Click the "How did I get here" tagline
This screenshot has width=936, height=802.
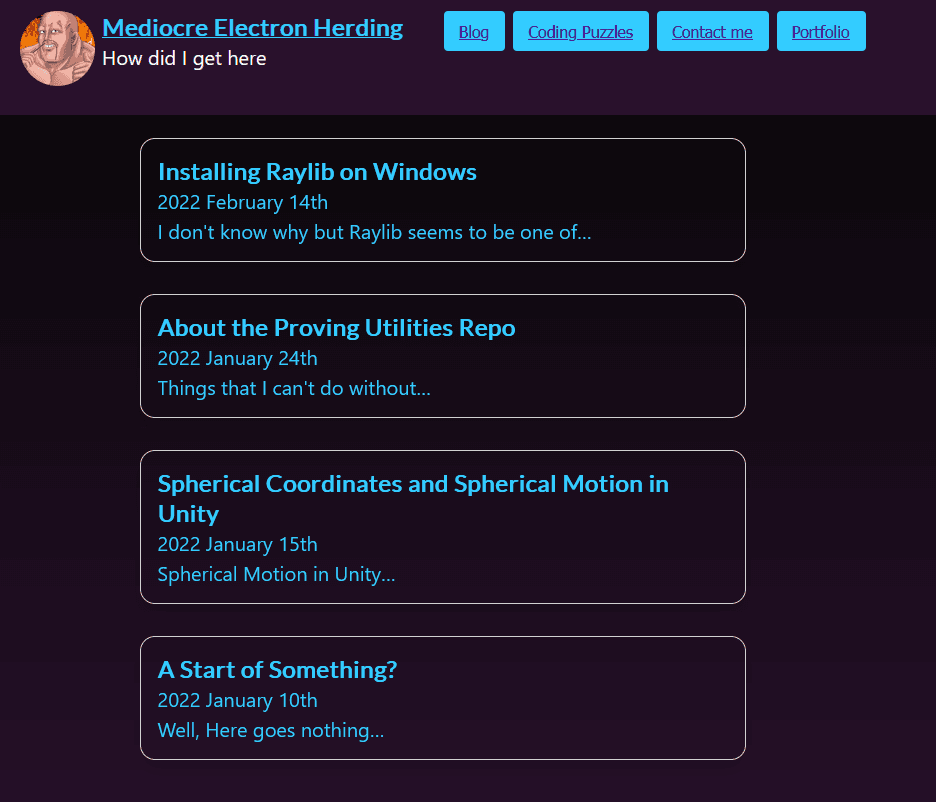click(184, 58)
